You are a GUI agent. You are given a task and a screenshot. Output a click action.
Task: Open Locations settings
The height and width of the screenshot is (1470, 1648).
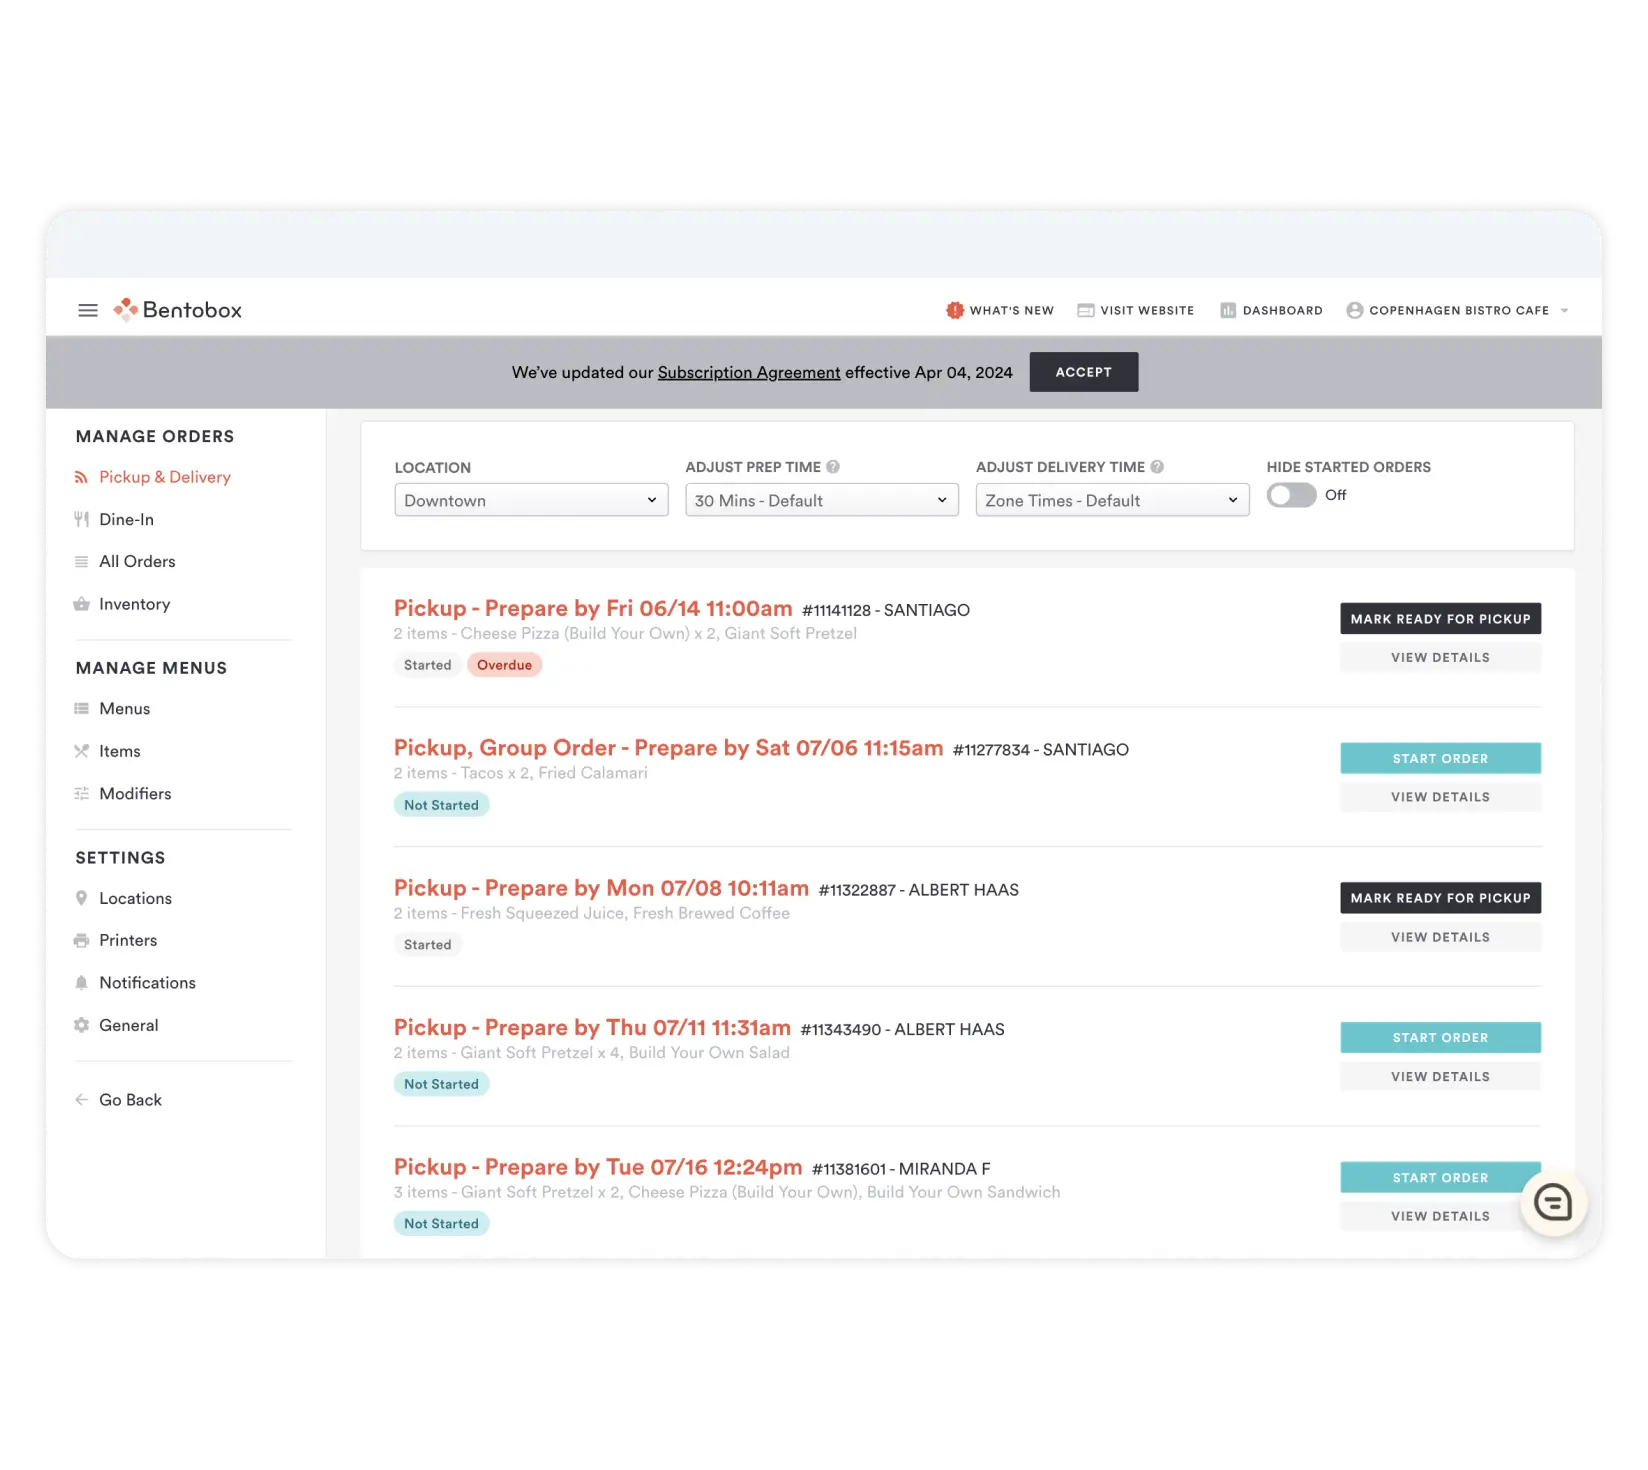(135, 898)
